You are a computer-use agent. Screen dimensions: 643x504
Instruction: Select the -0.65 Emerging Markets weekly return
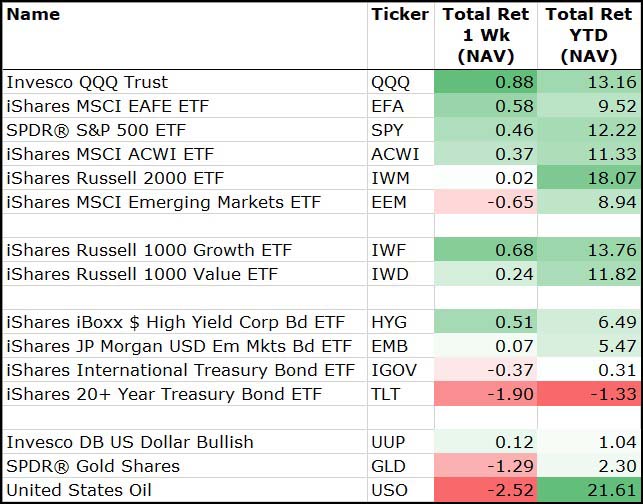(485, 202)
